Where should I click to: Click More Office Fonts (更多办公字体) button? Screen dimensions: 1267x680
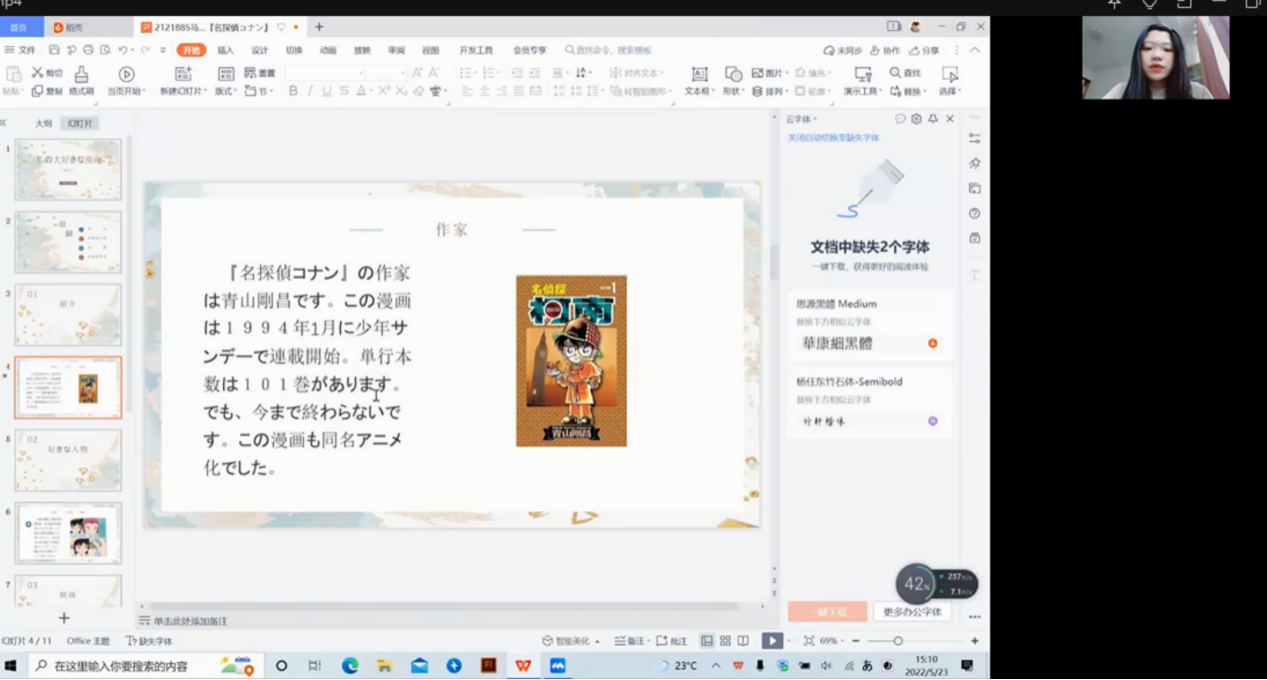(912, 612)
